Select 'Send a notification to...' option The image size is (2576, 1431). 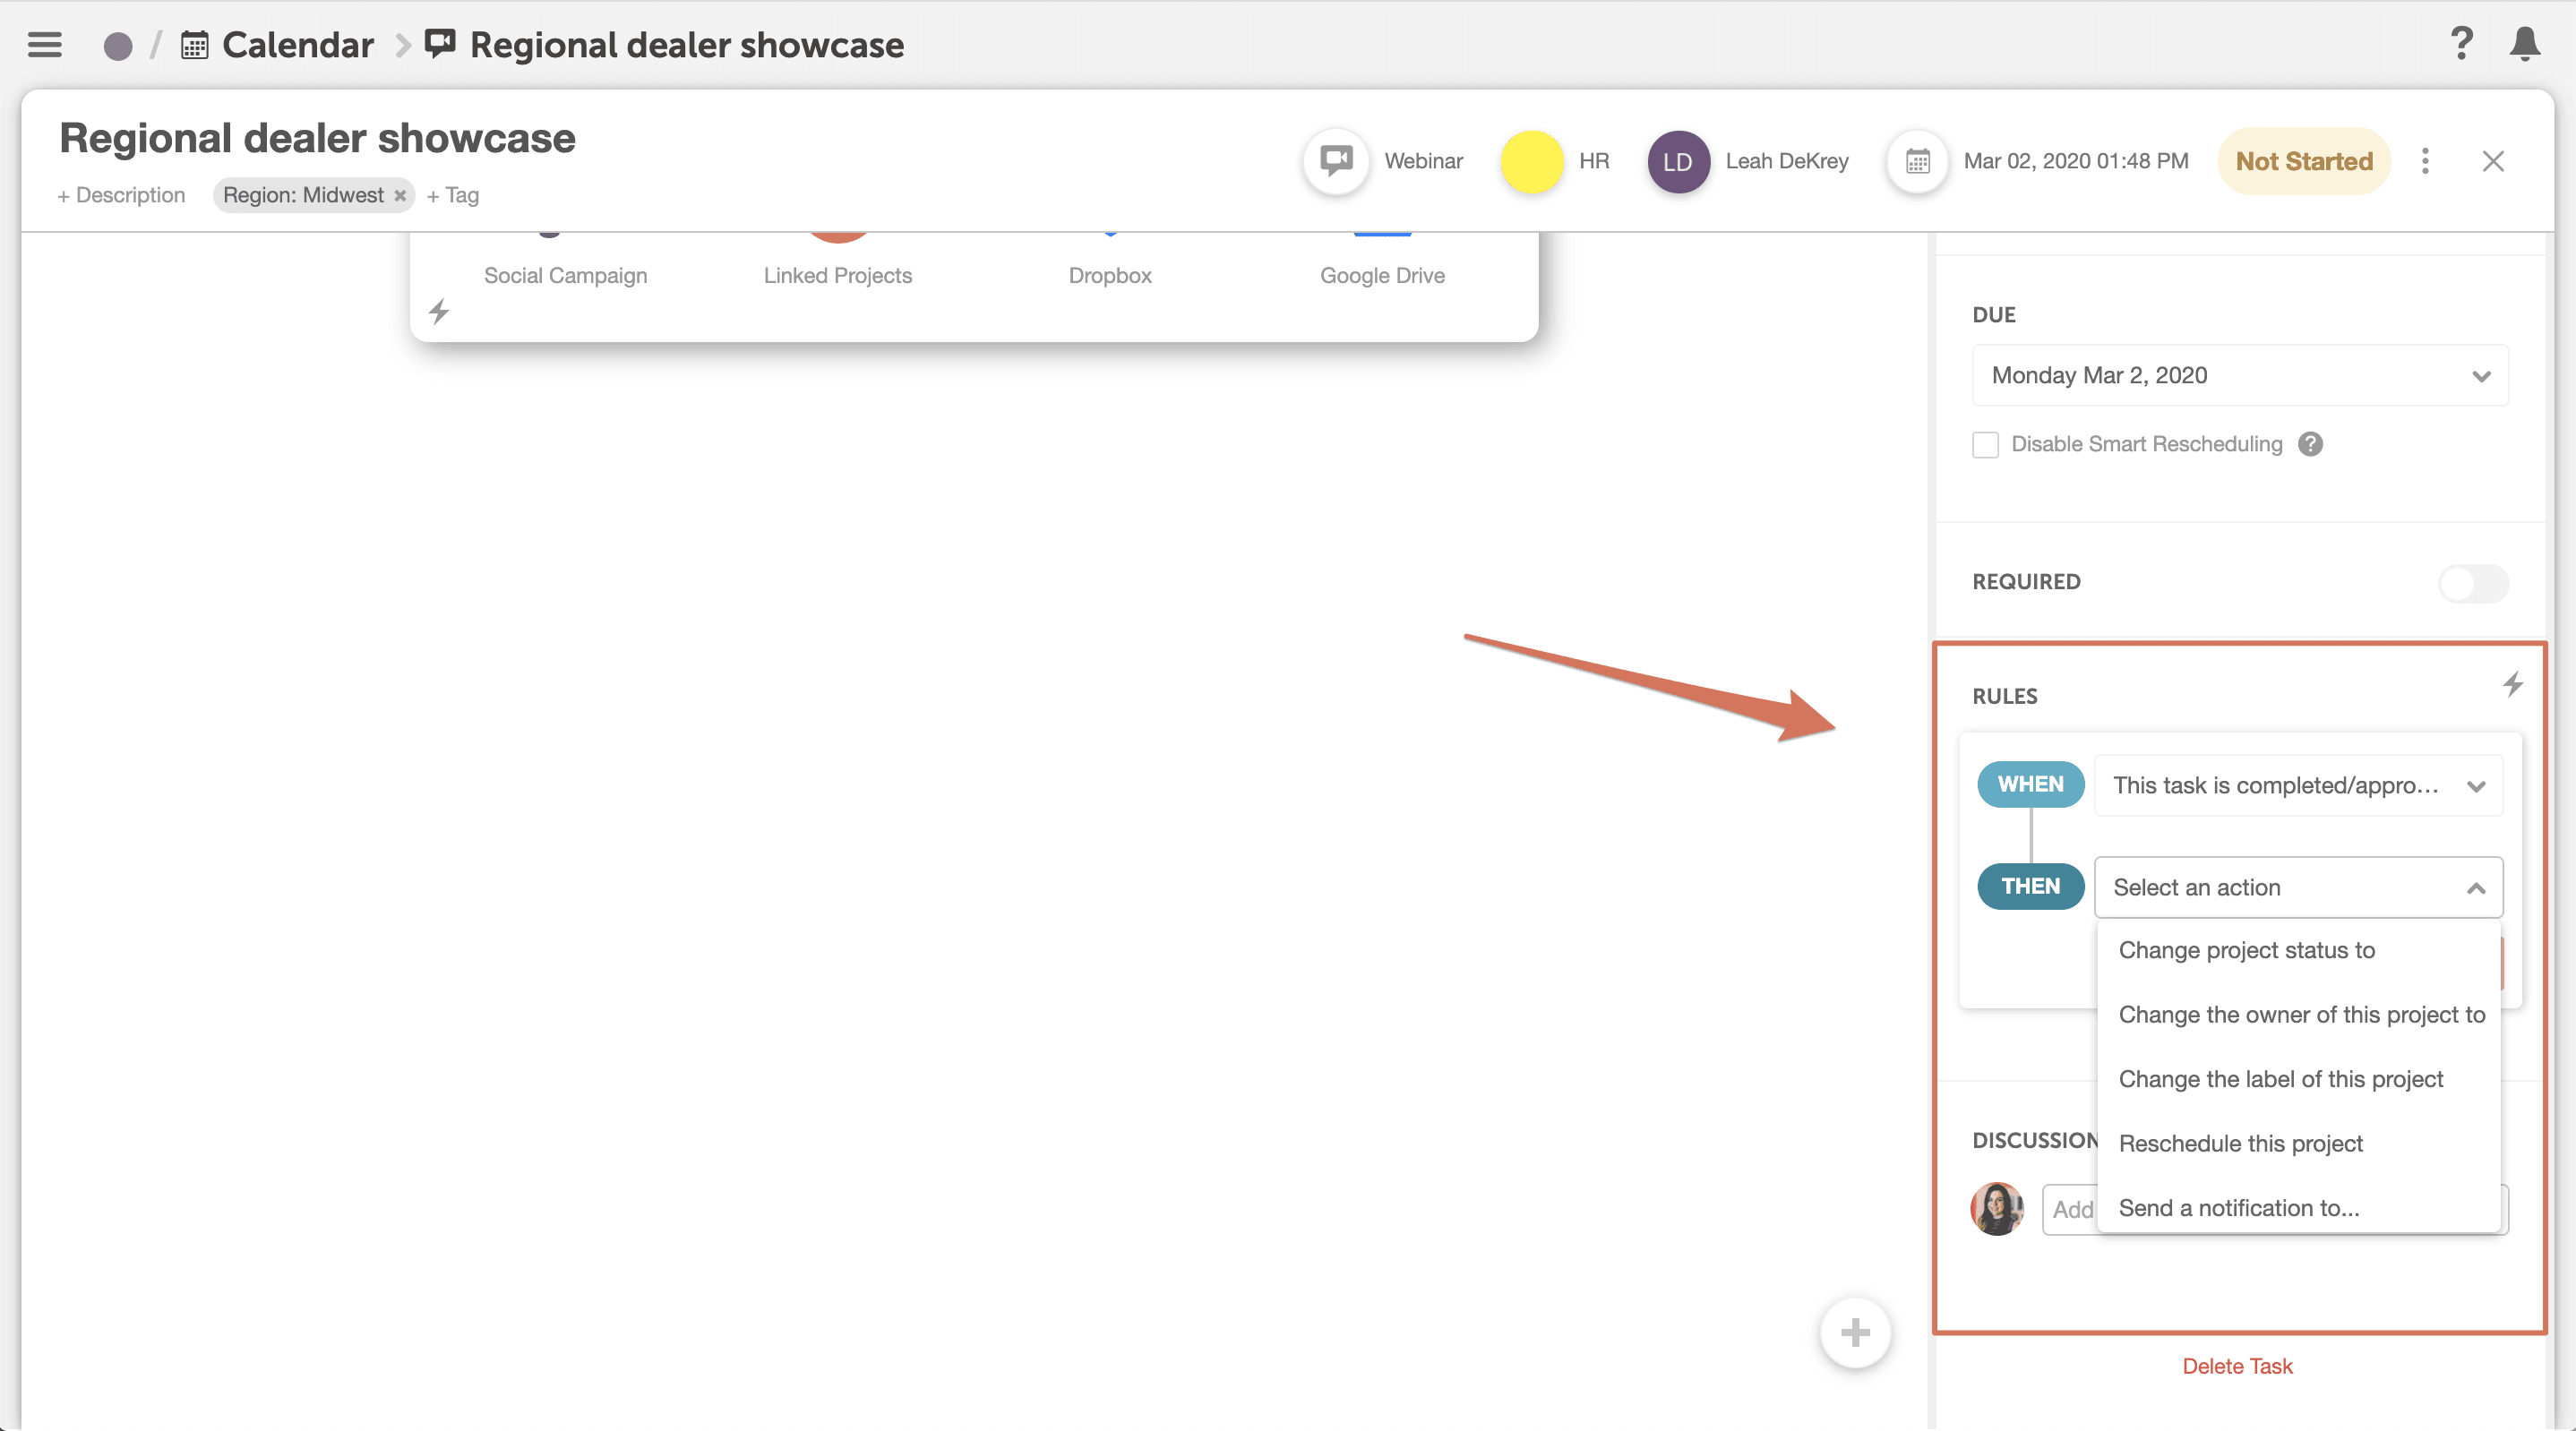tap(2238, 1208)
